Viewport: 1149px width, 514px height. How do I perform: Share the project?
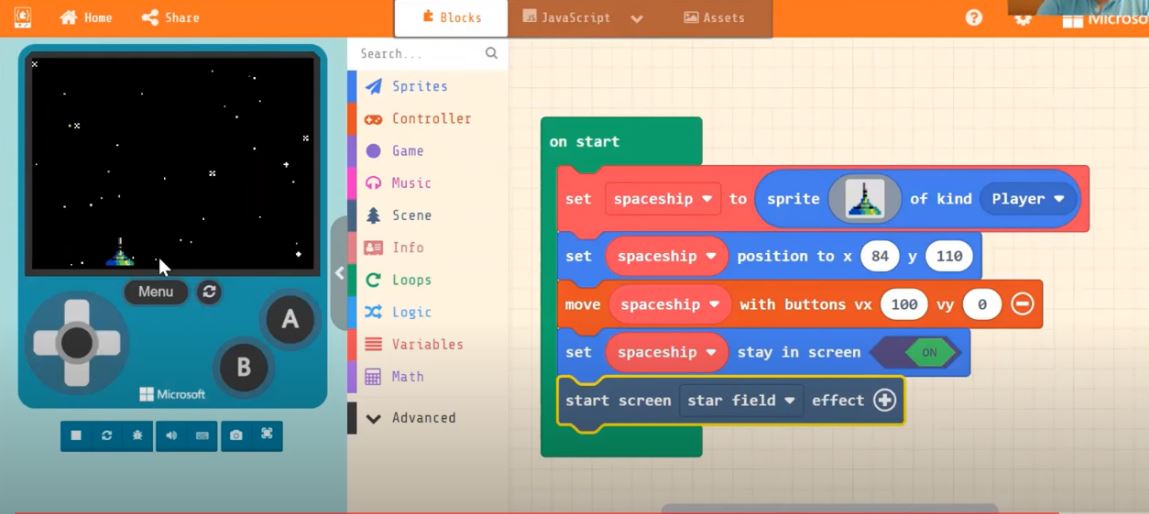(170, 18)
